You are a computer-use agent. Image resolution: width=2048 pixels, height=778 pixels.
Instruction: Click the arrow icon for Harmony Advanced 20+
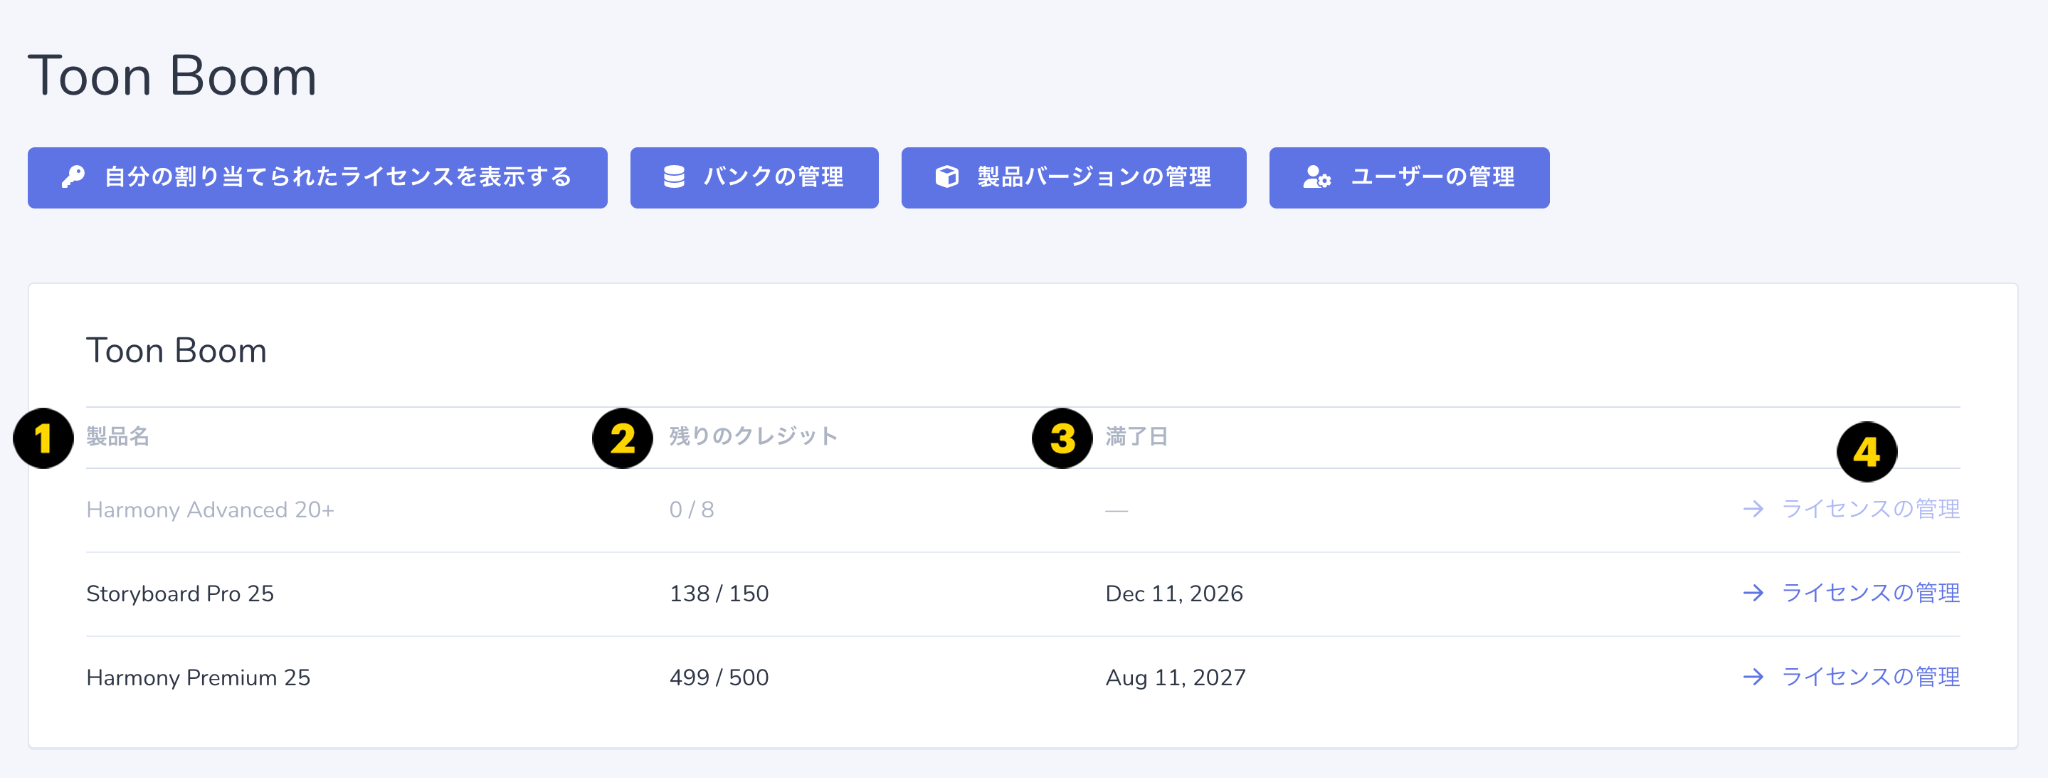pos(1753,509)
